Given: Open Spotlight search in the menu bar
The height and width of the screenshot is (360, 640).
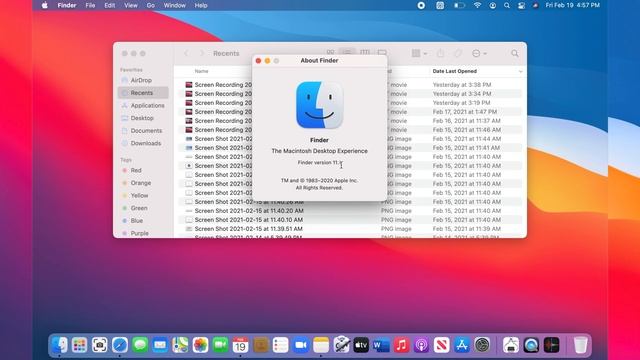Looking at the screenshot, I should click(x=507, y=5).
